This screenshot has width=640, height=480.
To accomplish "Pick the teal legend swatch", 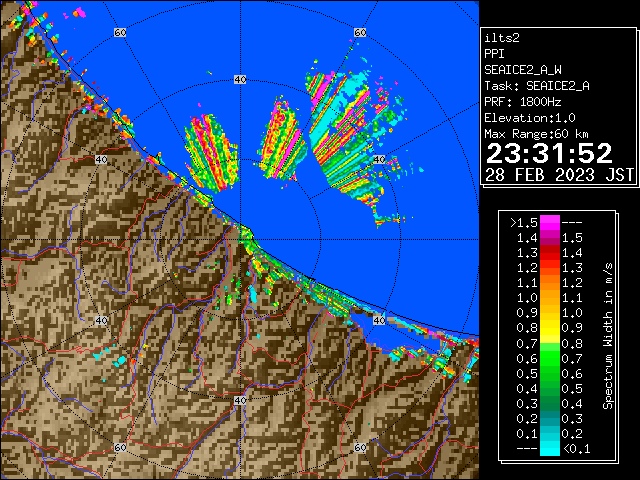I will pos(550,418).
